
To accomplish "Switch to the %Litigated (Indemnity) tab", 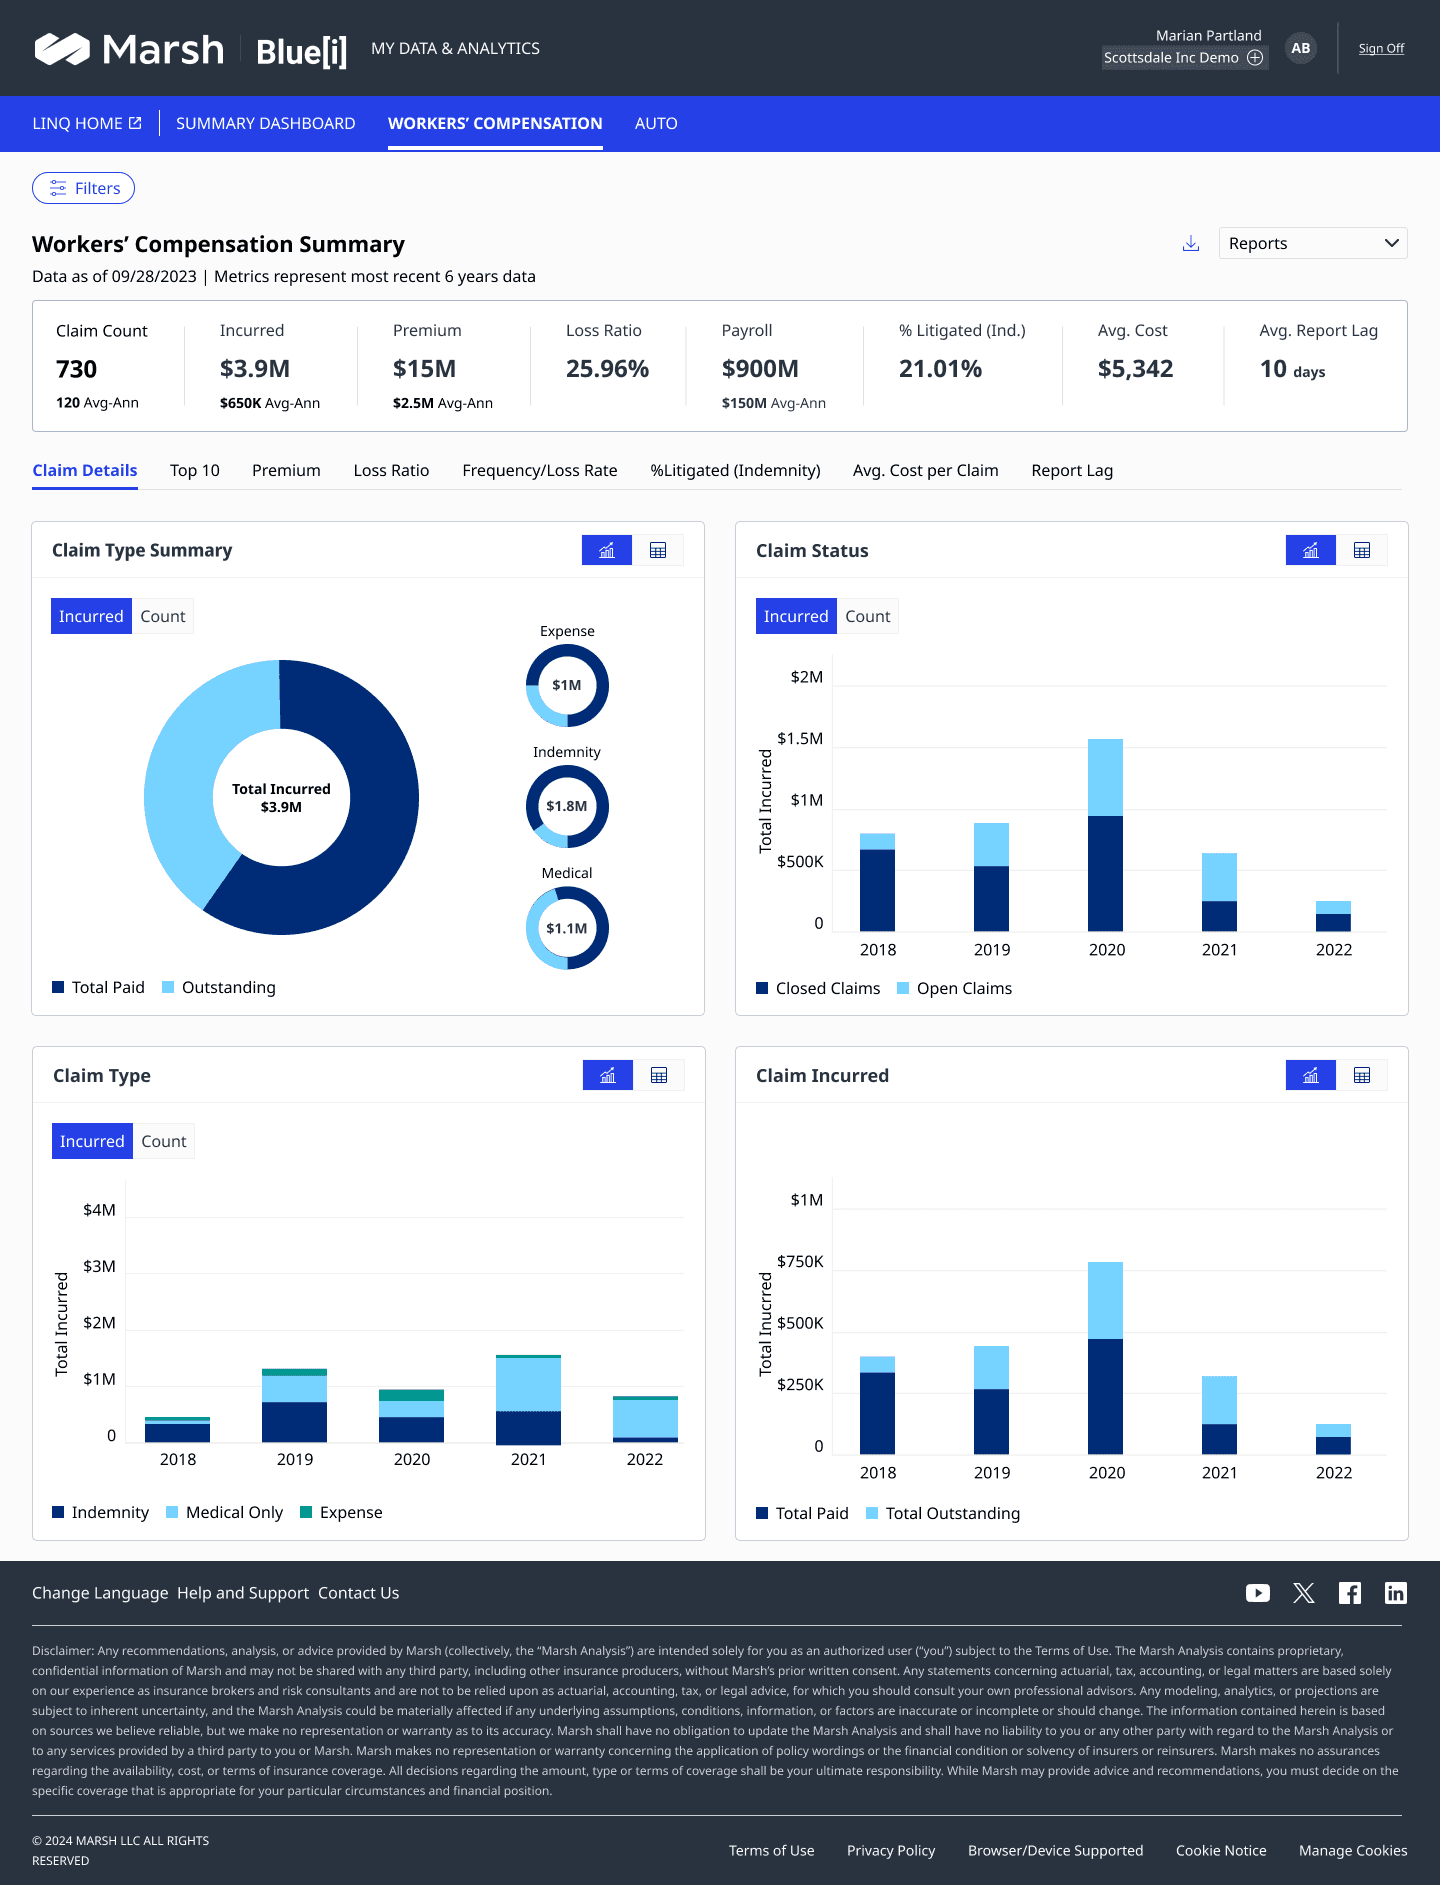I will pyautogui.click(x=735, y=470).
